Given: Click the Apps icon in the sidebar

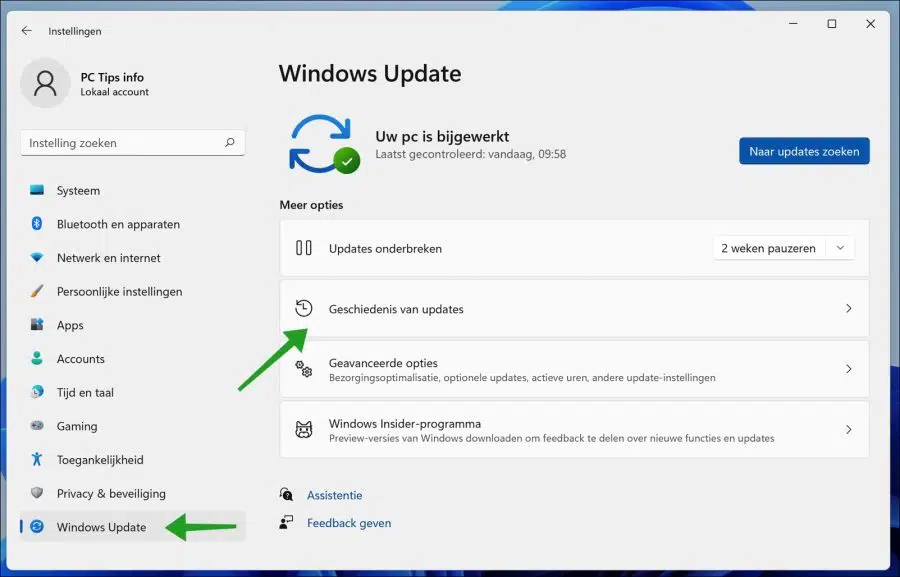Looking at the screenshot, I should (37, 325).
